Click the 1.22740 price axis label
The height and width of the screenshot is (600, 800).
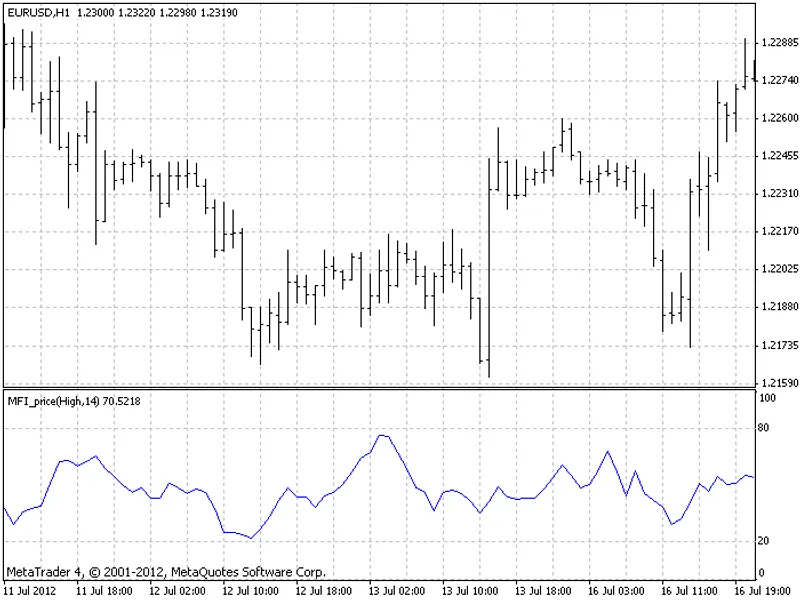click(x=780, y=80)
